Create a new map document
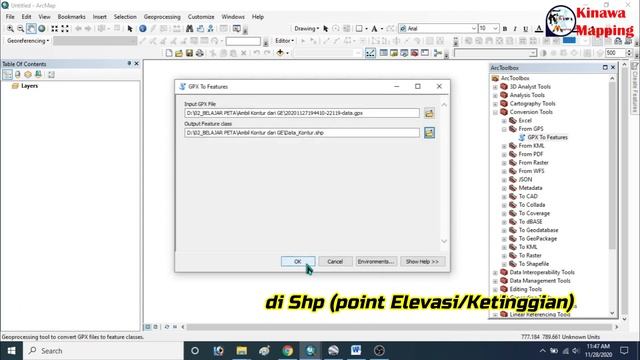 [169, 53]
